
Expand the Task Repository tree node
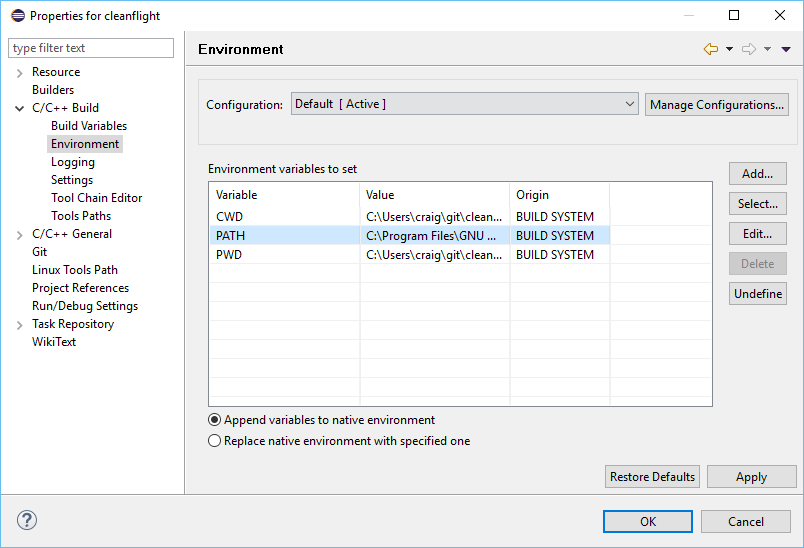[20, 324]
